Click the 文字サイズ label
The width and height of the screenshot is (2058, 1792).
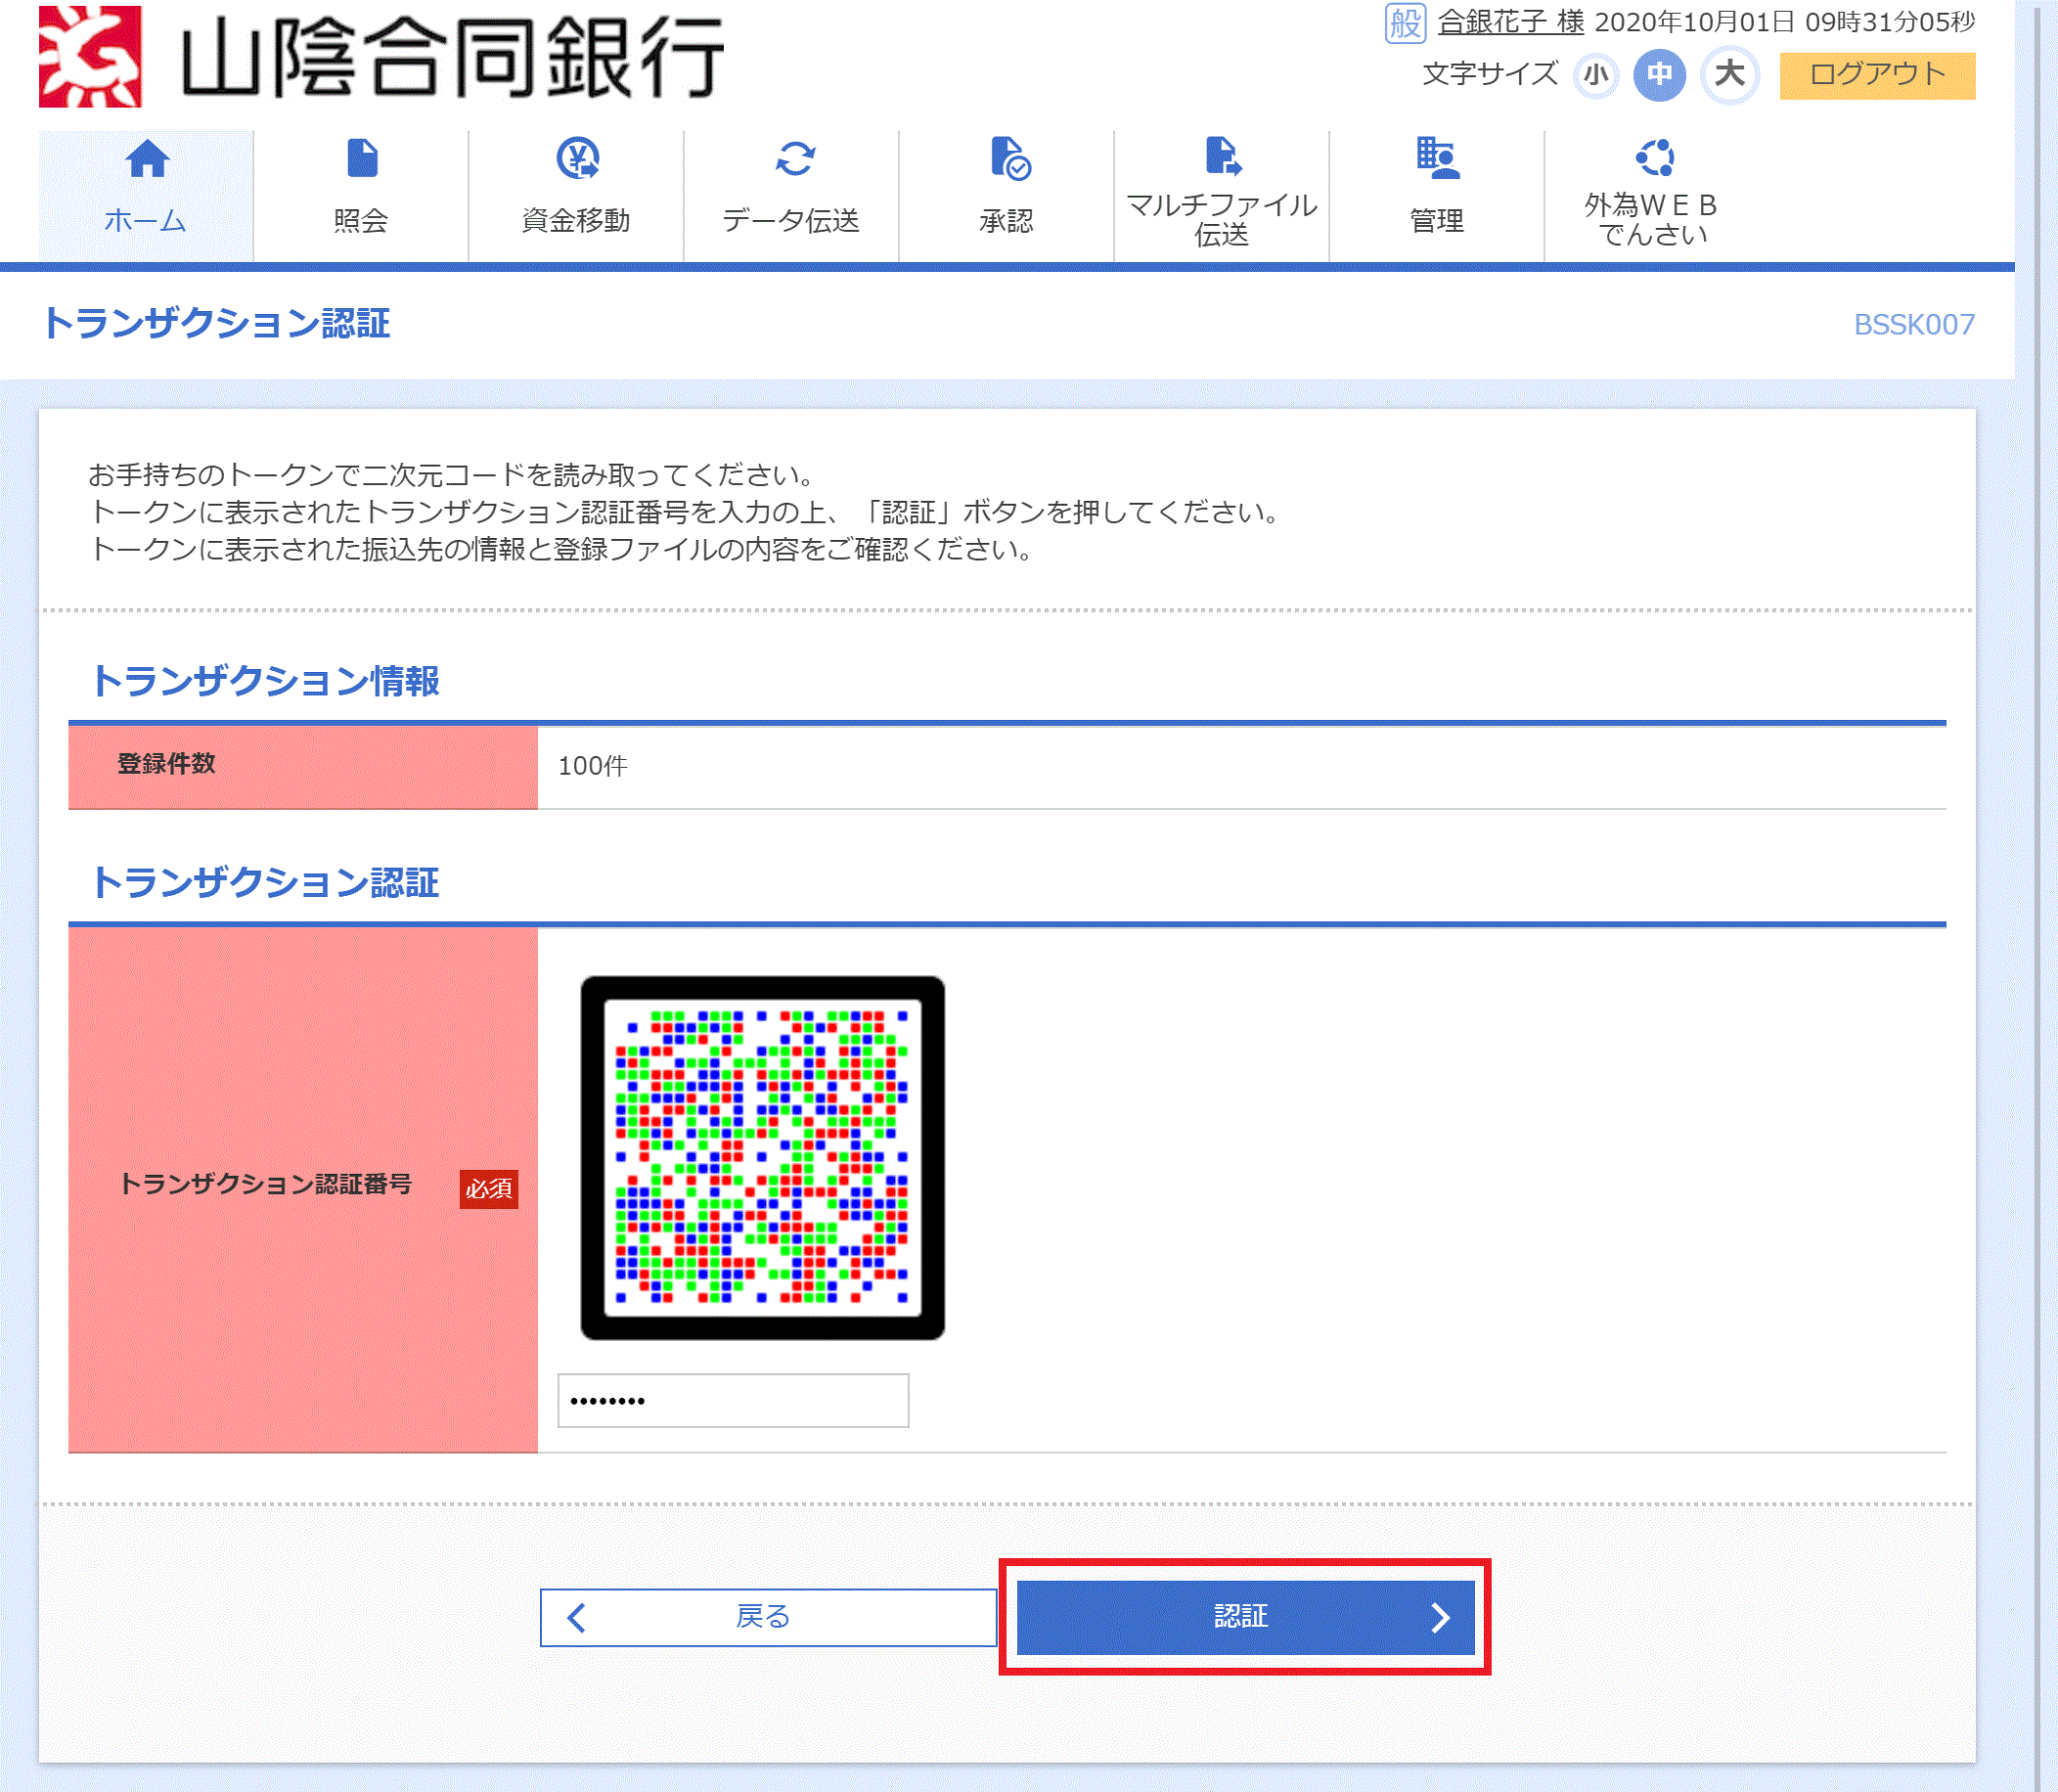point(1490,74)
